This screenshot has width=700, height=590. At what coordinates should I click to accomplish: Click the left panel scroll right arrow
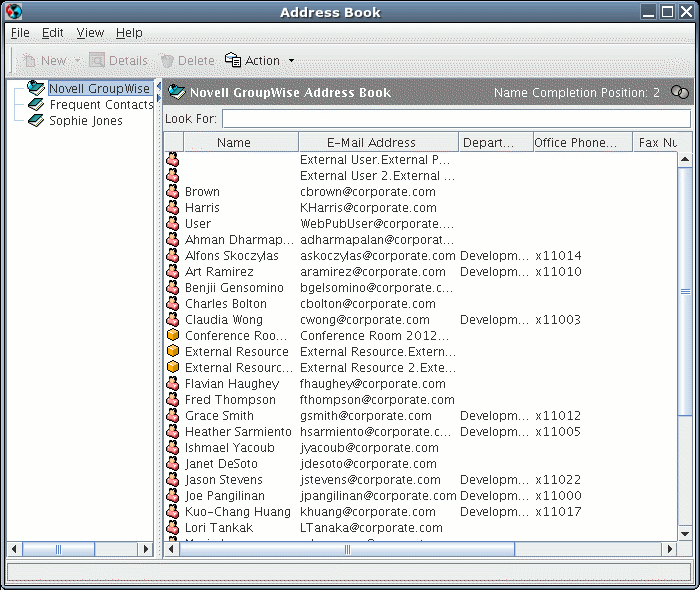pos(145,549)
